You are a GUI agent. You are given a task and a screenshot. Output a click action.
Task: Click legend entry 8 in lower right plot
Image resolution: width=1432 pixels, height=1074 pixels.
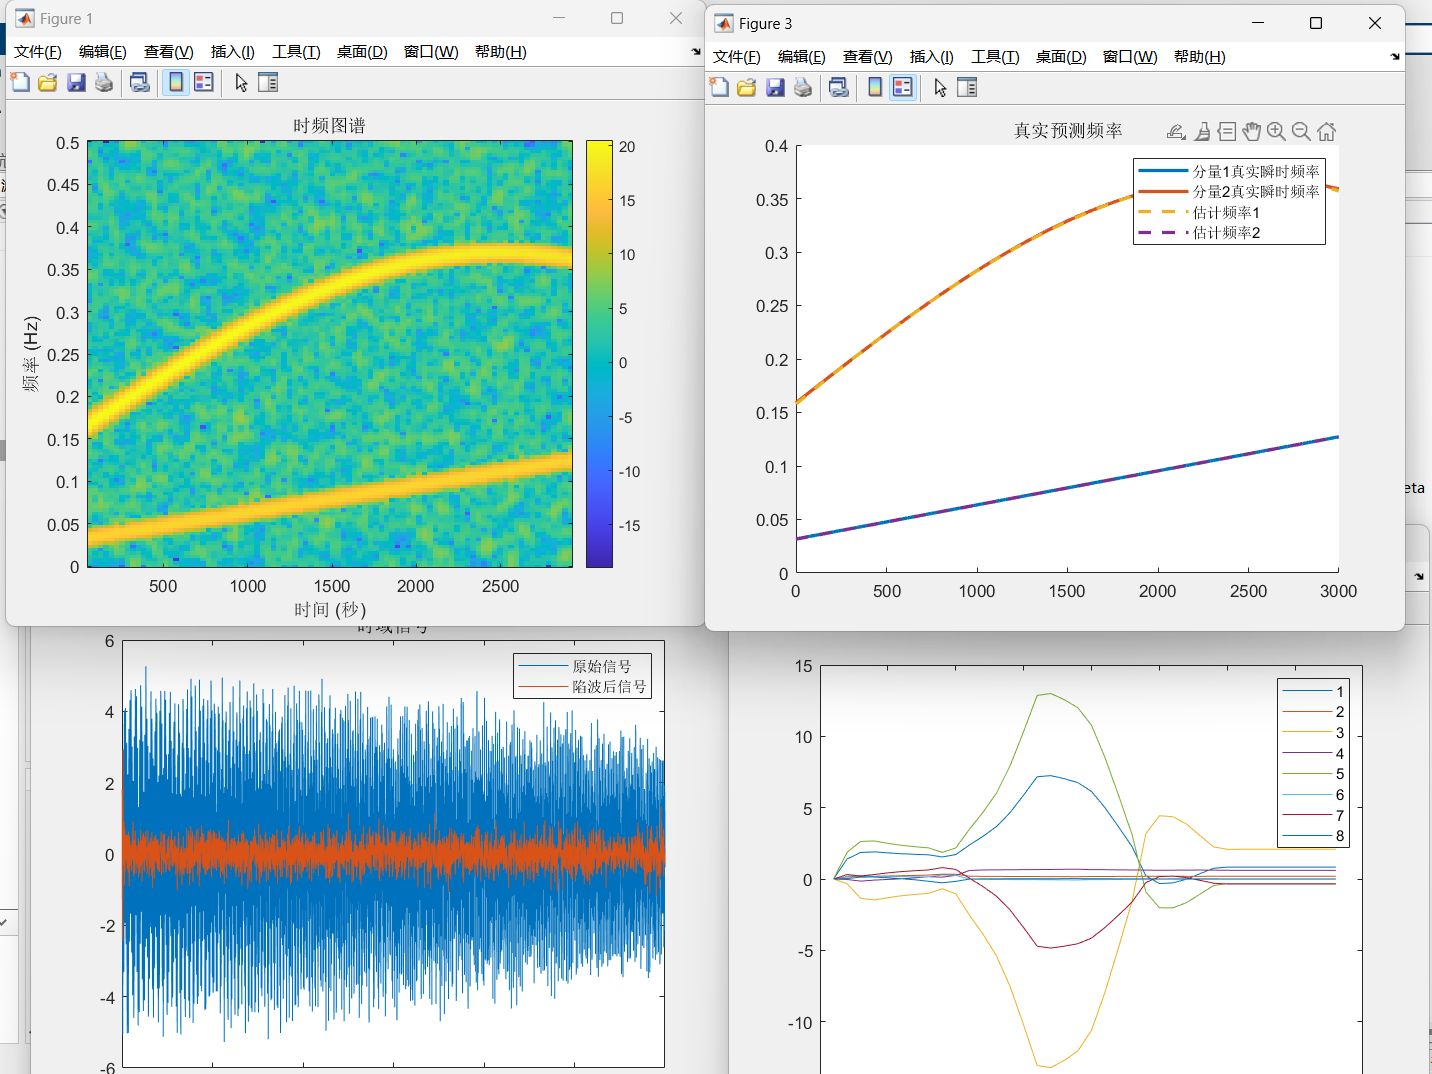[x=1313, y=836]
